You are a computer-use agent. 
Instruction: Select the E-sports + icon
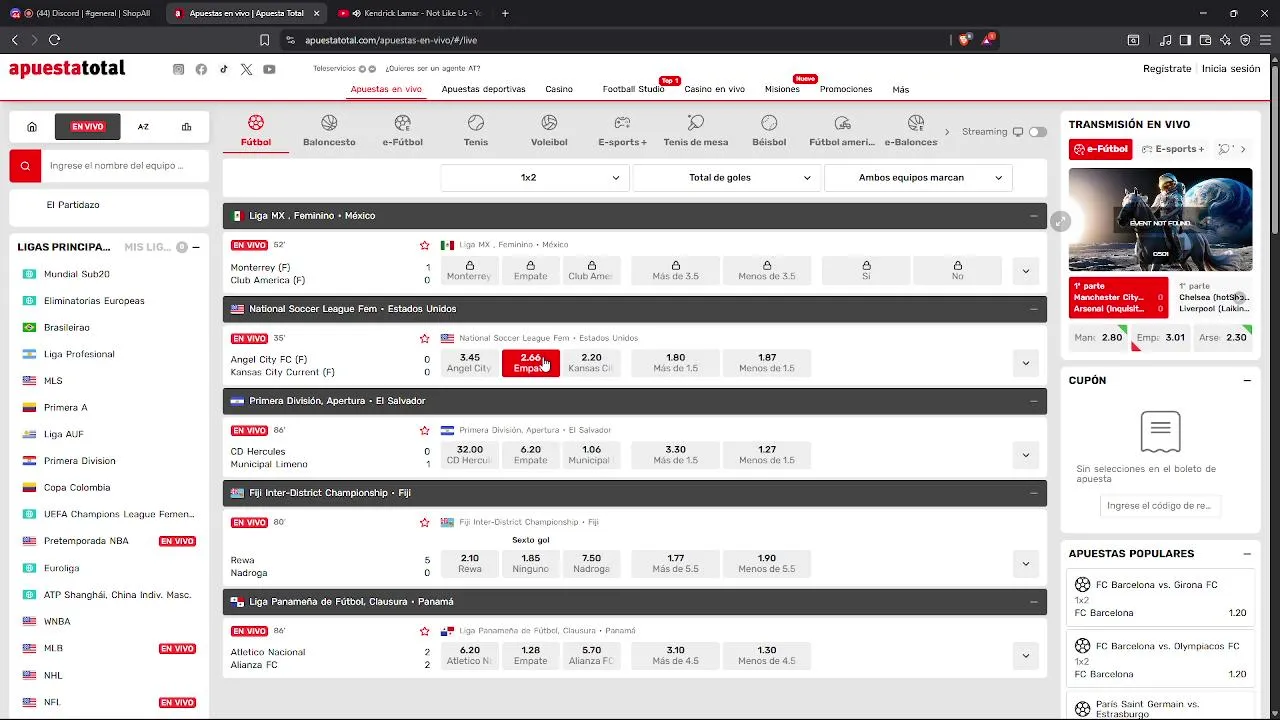tap(622, 130)
